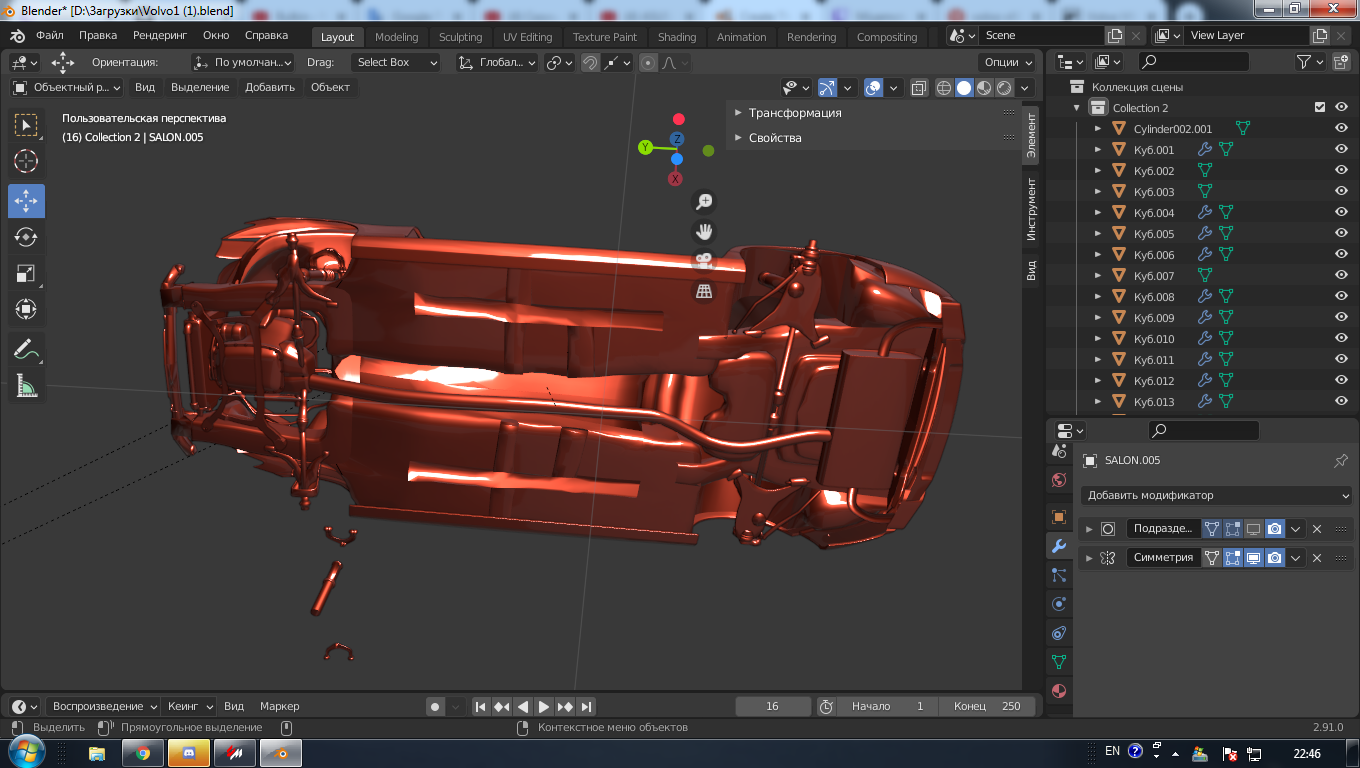Jump to the last frame

point(587,707)
